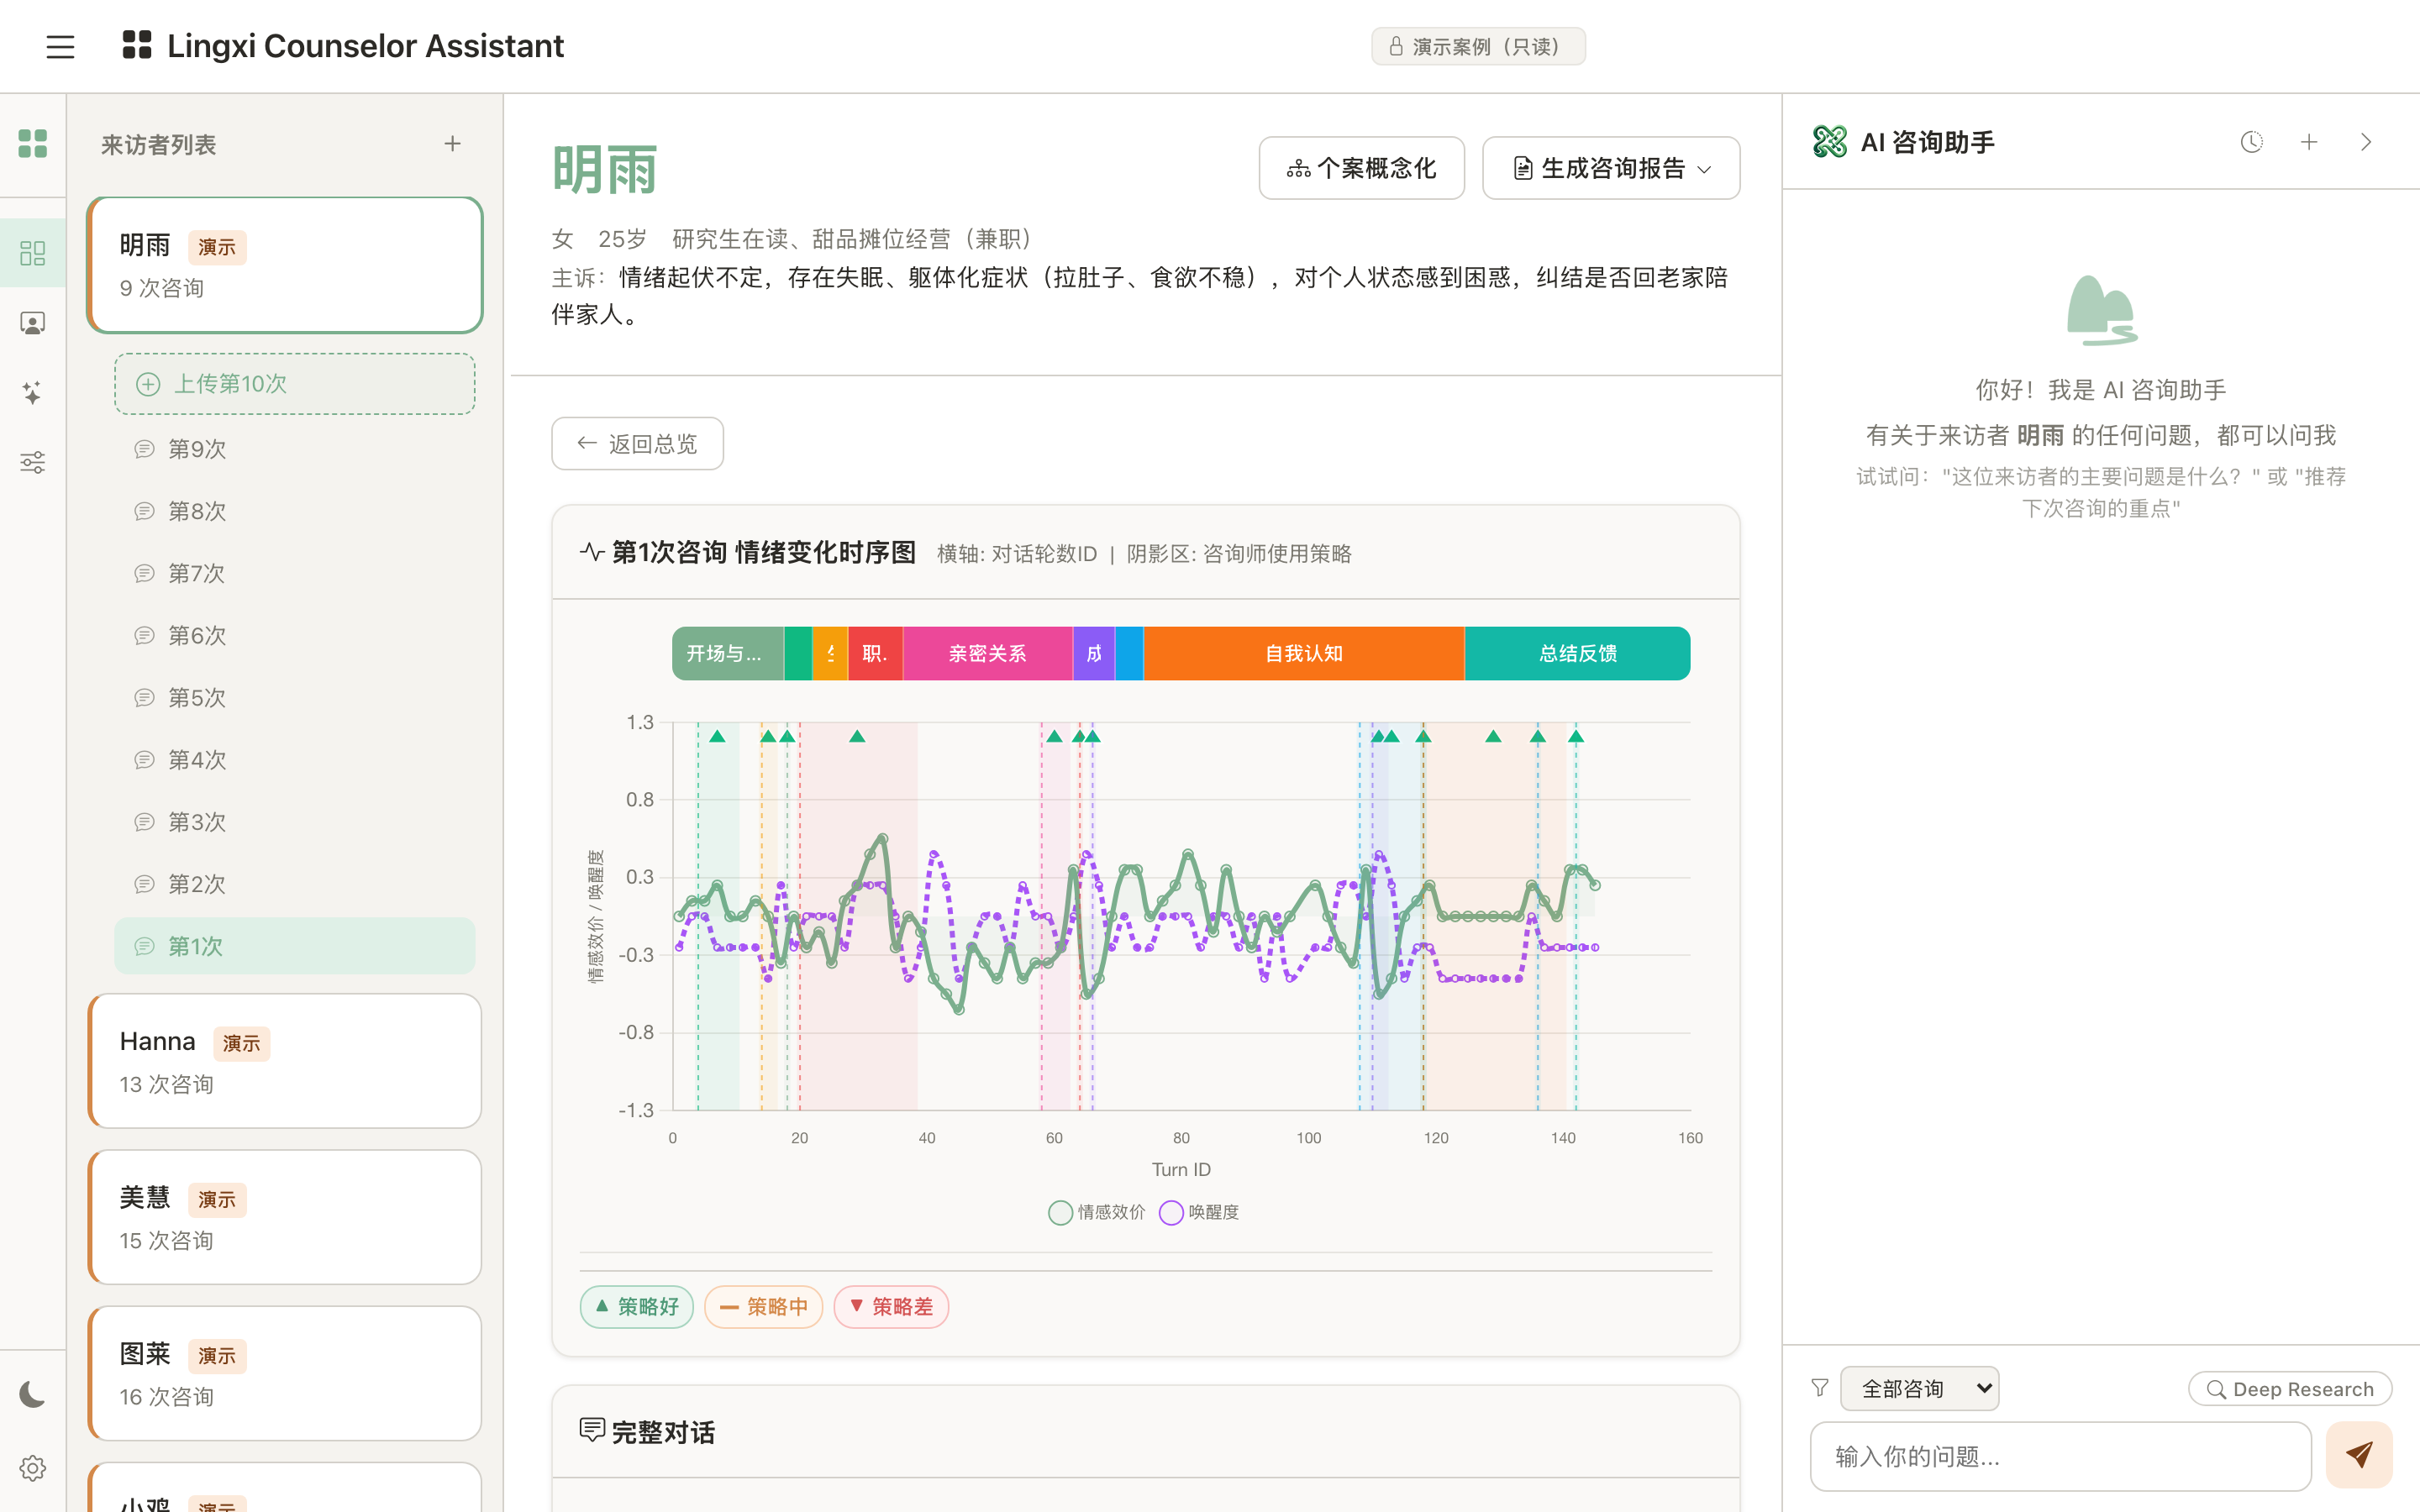Open the hamburger menu

tap(60, 46)
